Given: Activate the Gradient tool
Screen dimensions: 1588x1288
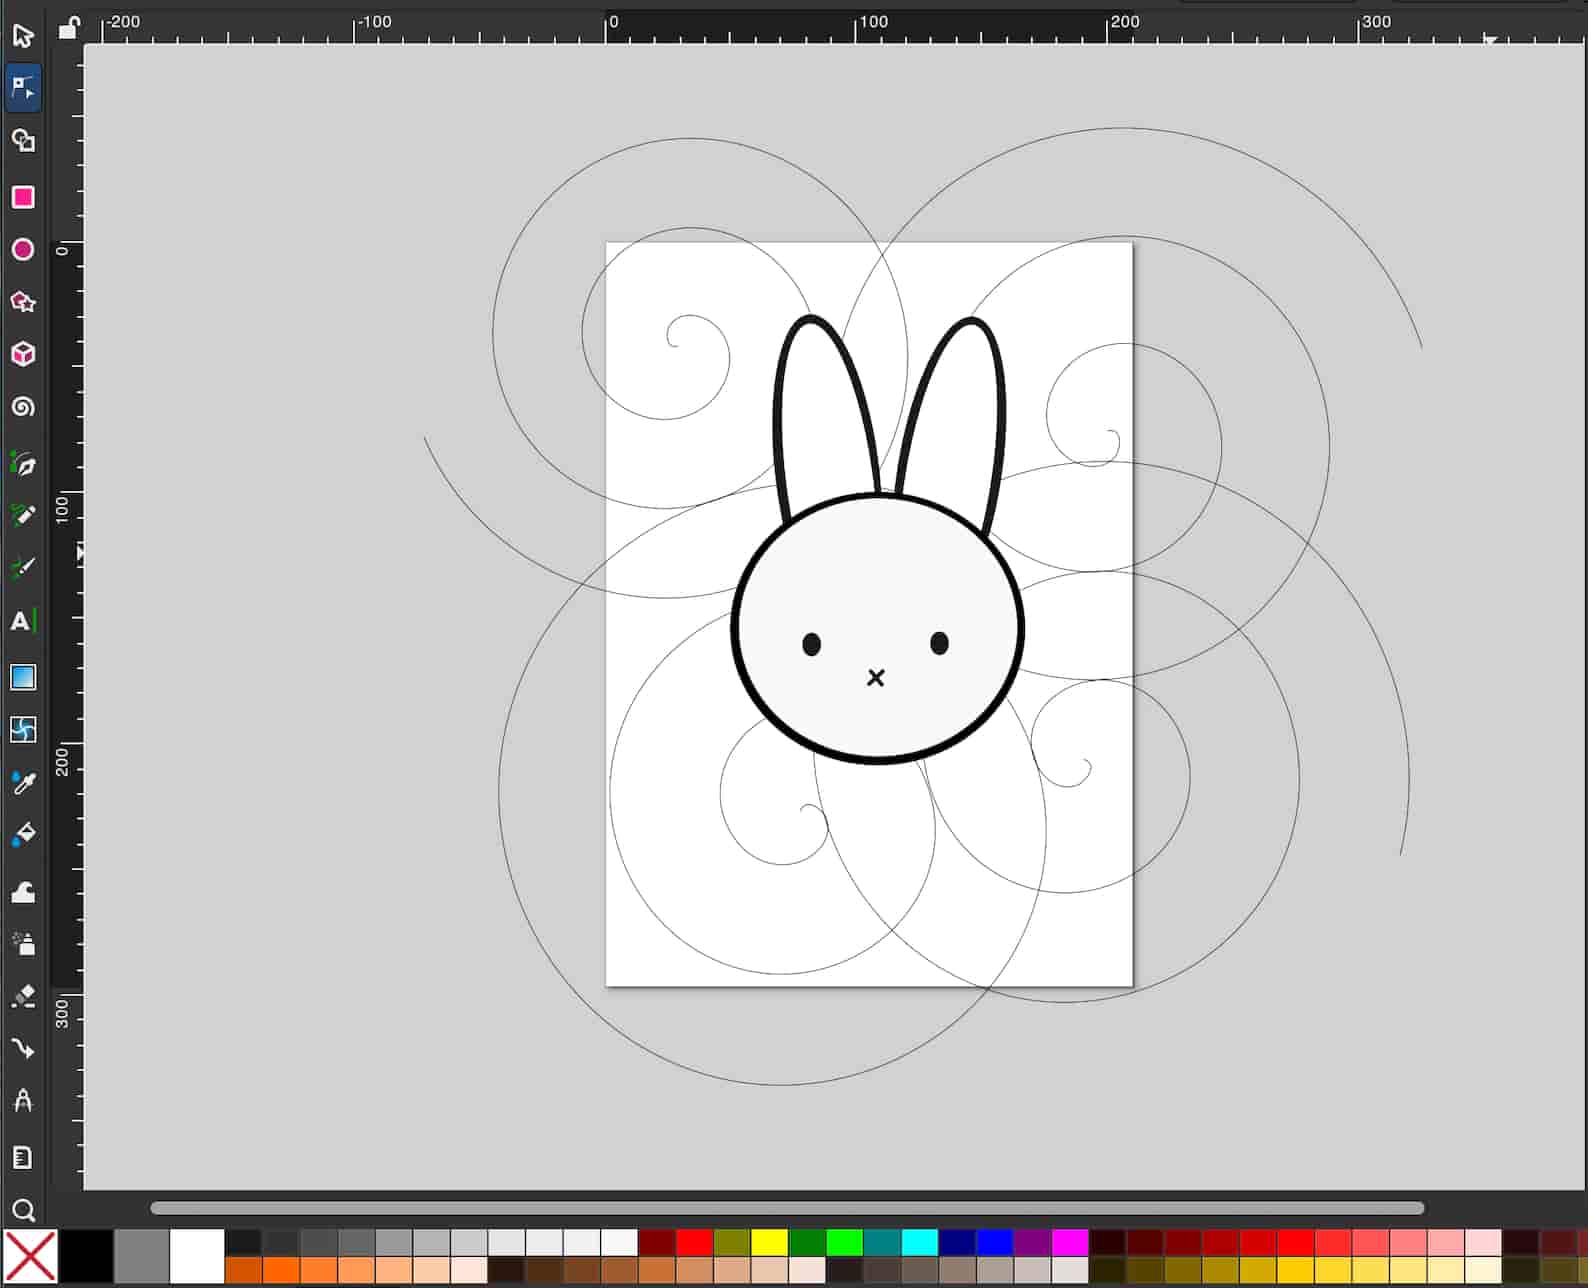Looking at the screenshot, I should [23, 677].
